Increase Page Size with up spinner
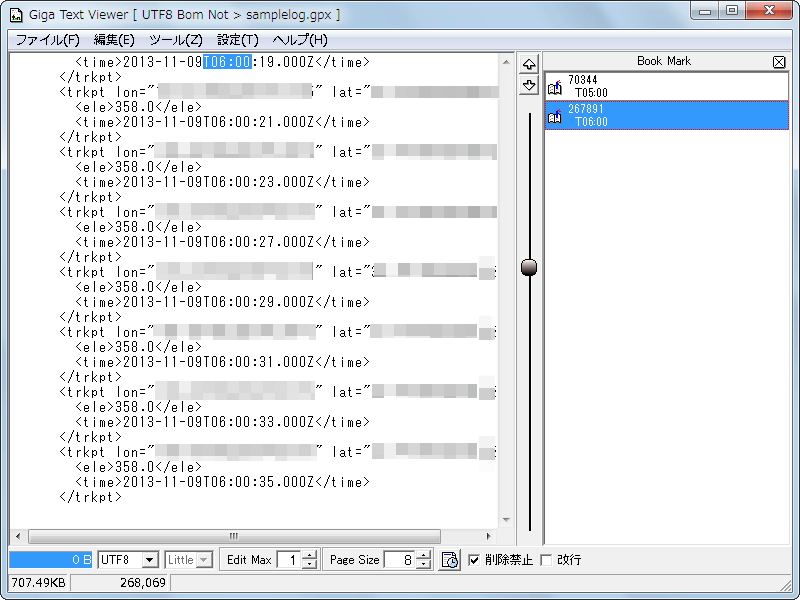 pos(424,556)
